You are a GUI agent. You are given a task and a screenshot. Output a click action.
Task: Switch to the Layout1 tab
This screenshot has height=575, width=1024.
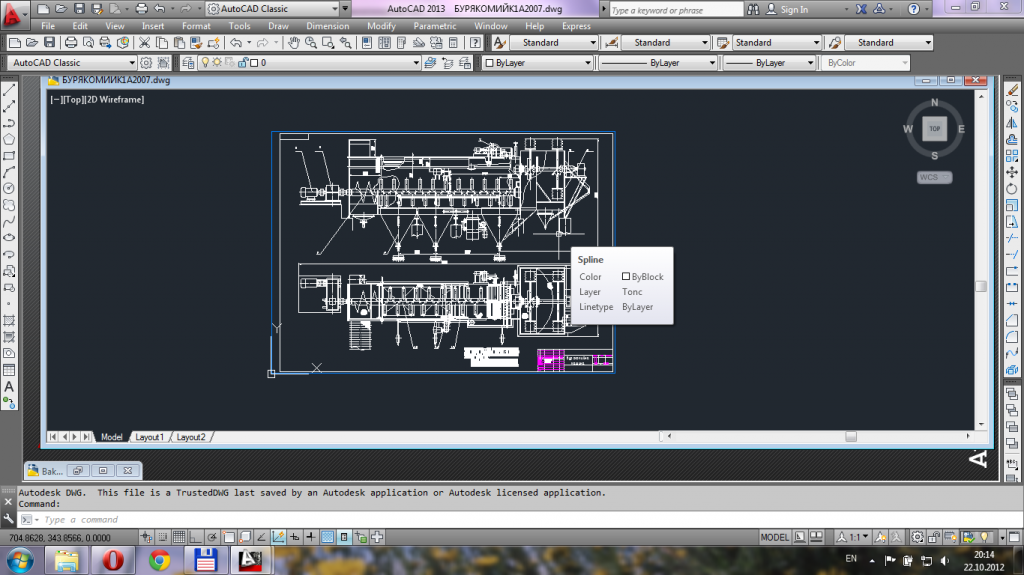(x=149, y=437)
